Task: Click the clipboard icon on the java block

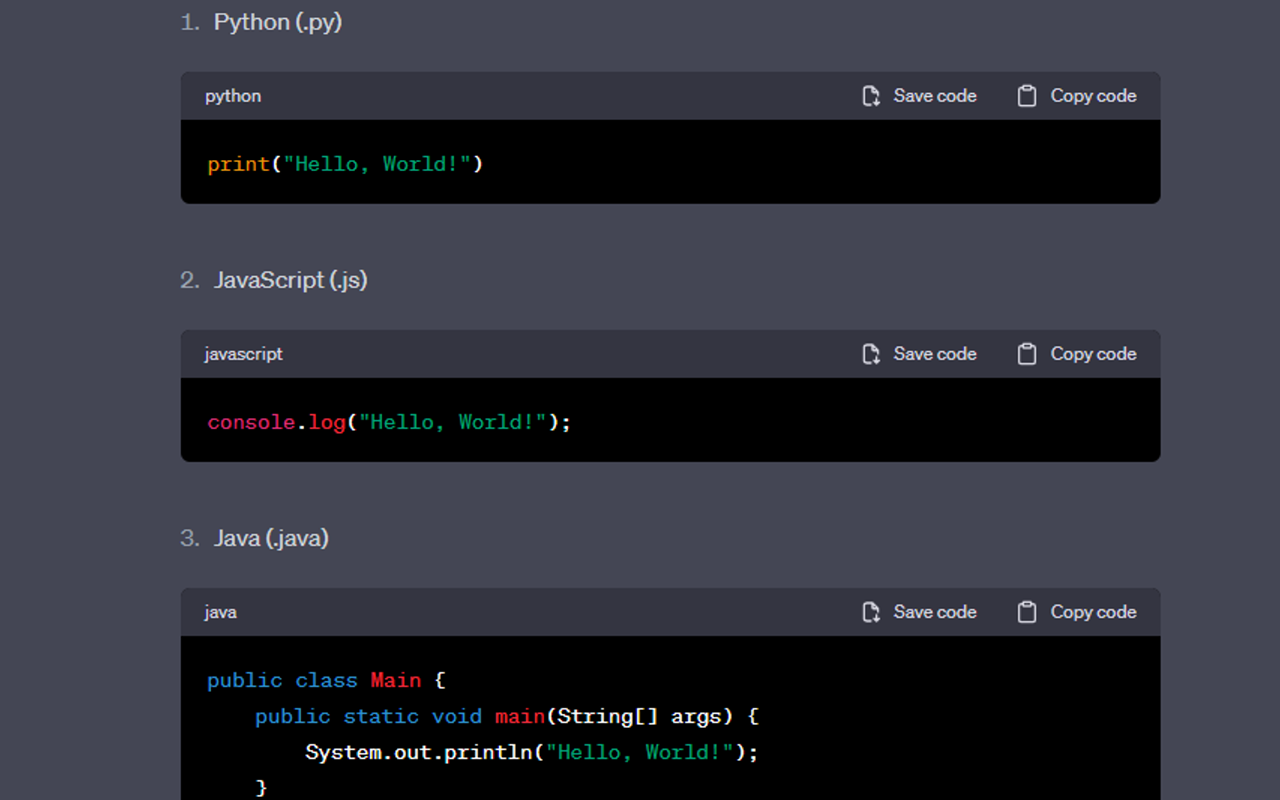Action: pos(1026,611)
